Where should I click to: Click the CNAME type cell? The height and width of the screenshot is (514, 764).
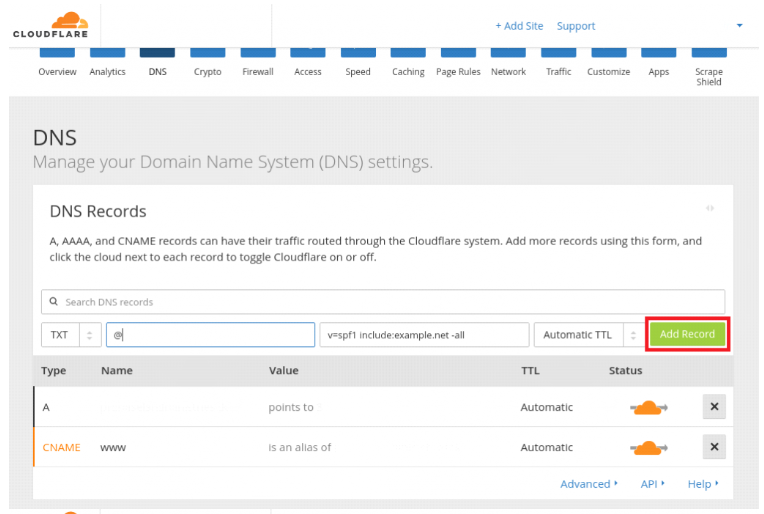tap(61, 447)
